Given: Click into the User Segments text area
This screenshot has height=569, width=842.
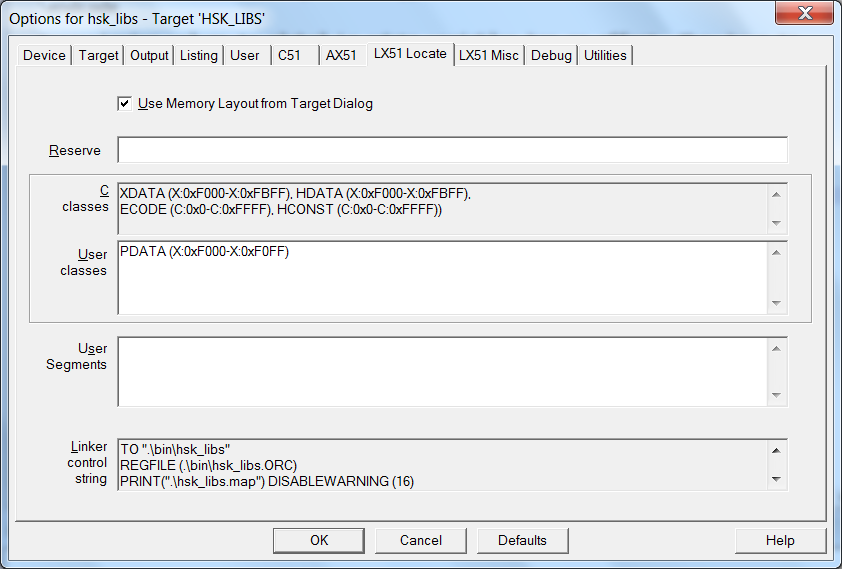Looking at the screenshot, I should coord(443,371).
